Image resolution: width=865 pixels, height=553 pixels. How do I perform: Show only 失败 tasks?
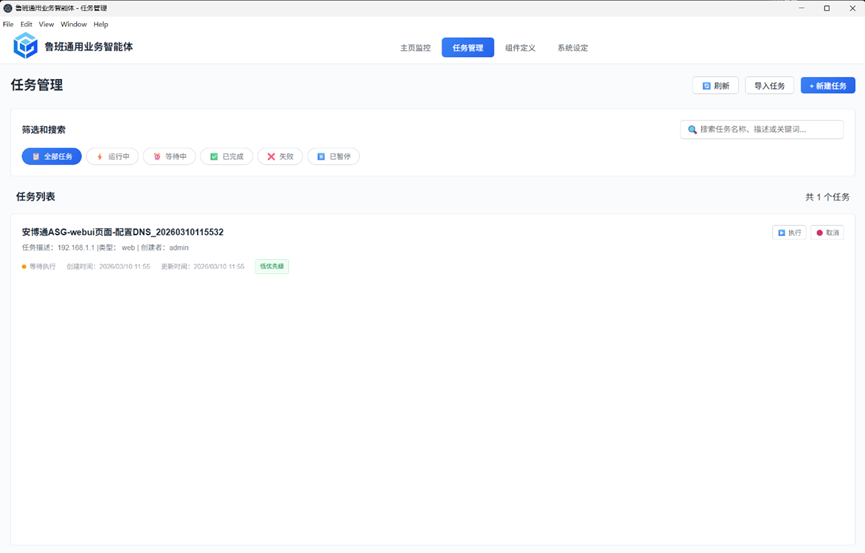(x=280, y=157)
